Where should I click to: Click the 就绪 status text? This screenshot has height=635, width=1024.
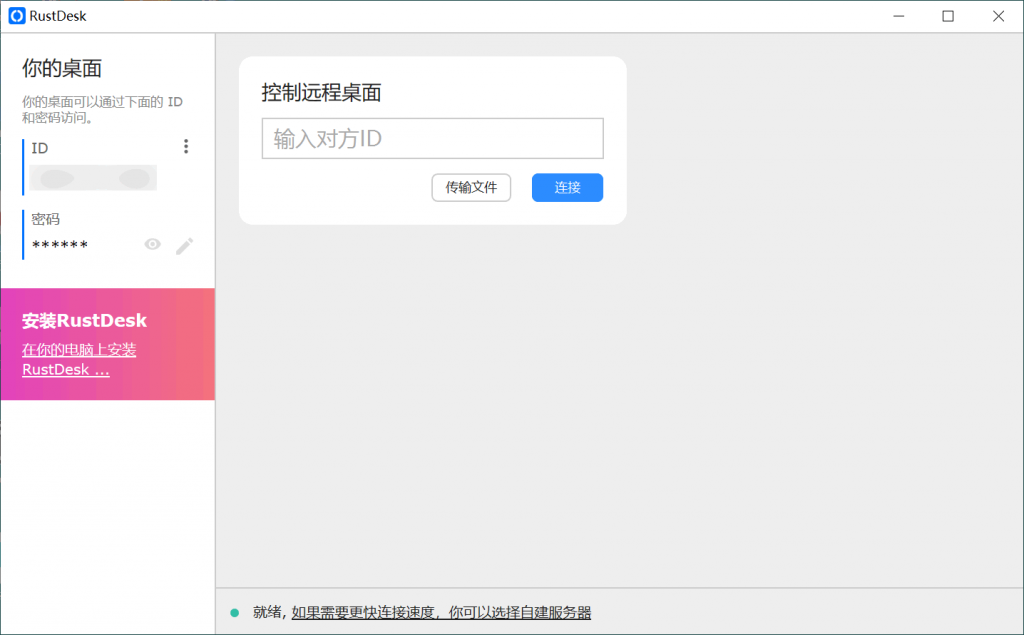(267, 612)
